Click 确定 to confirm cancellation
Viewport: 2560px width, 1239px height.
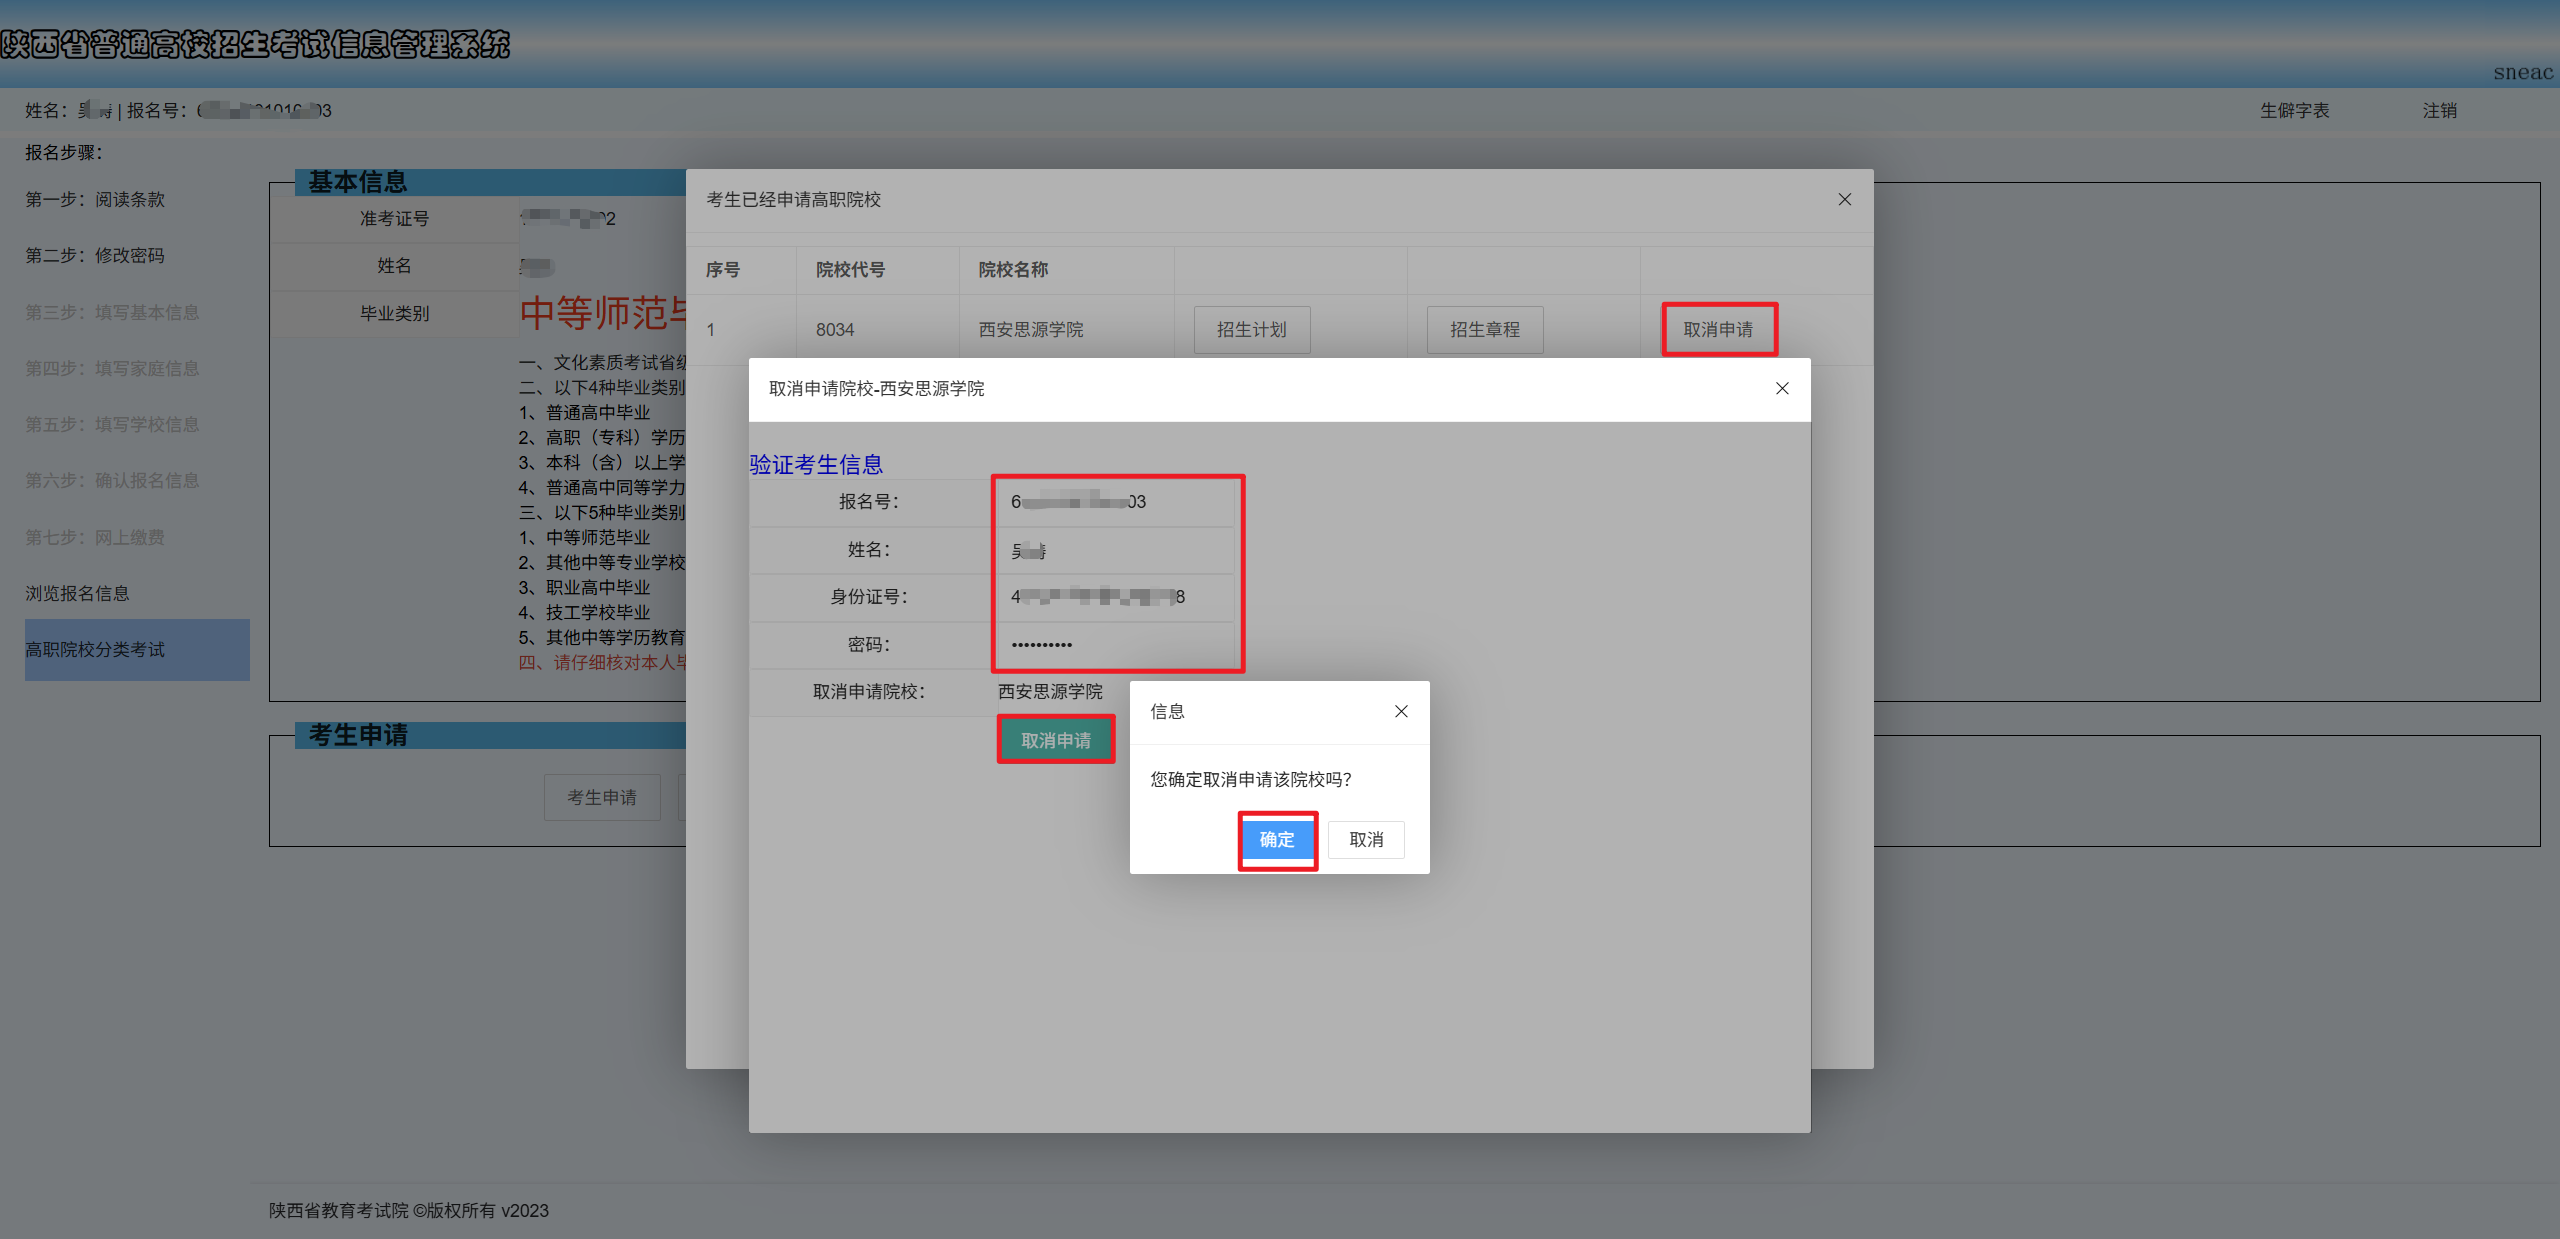[1277, 840]
